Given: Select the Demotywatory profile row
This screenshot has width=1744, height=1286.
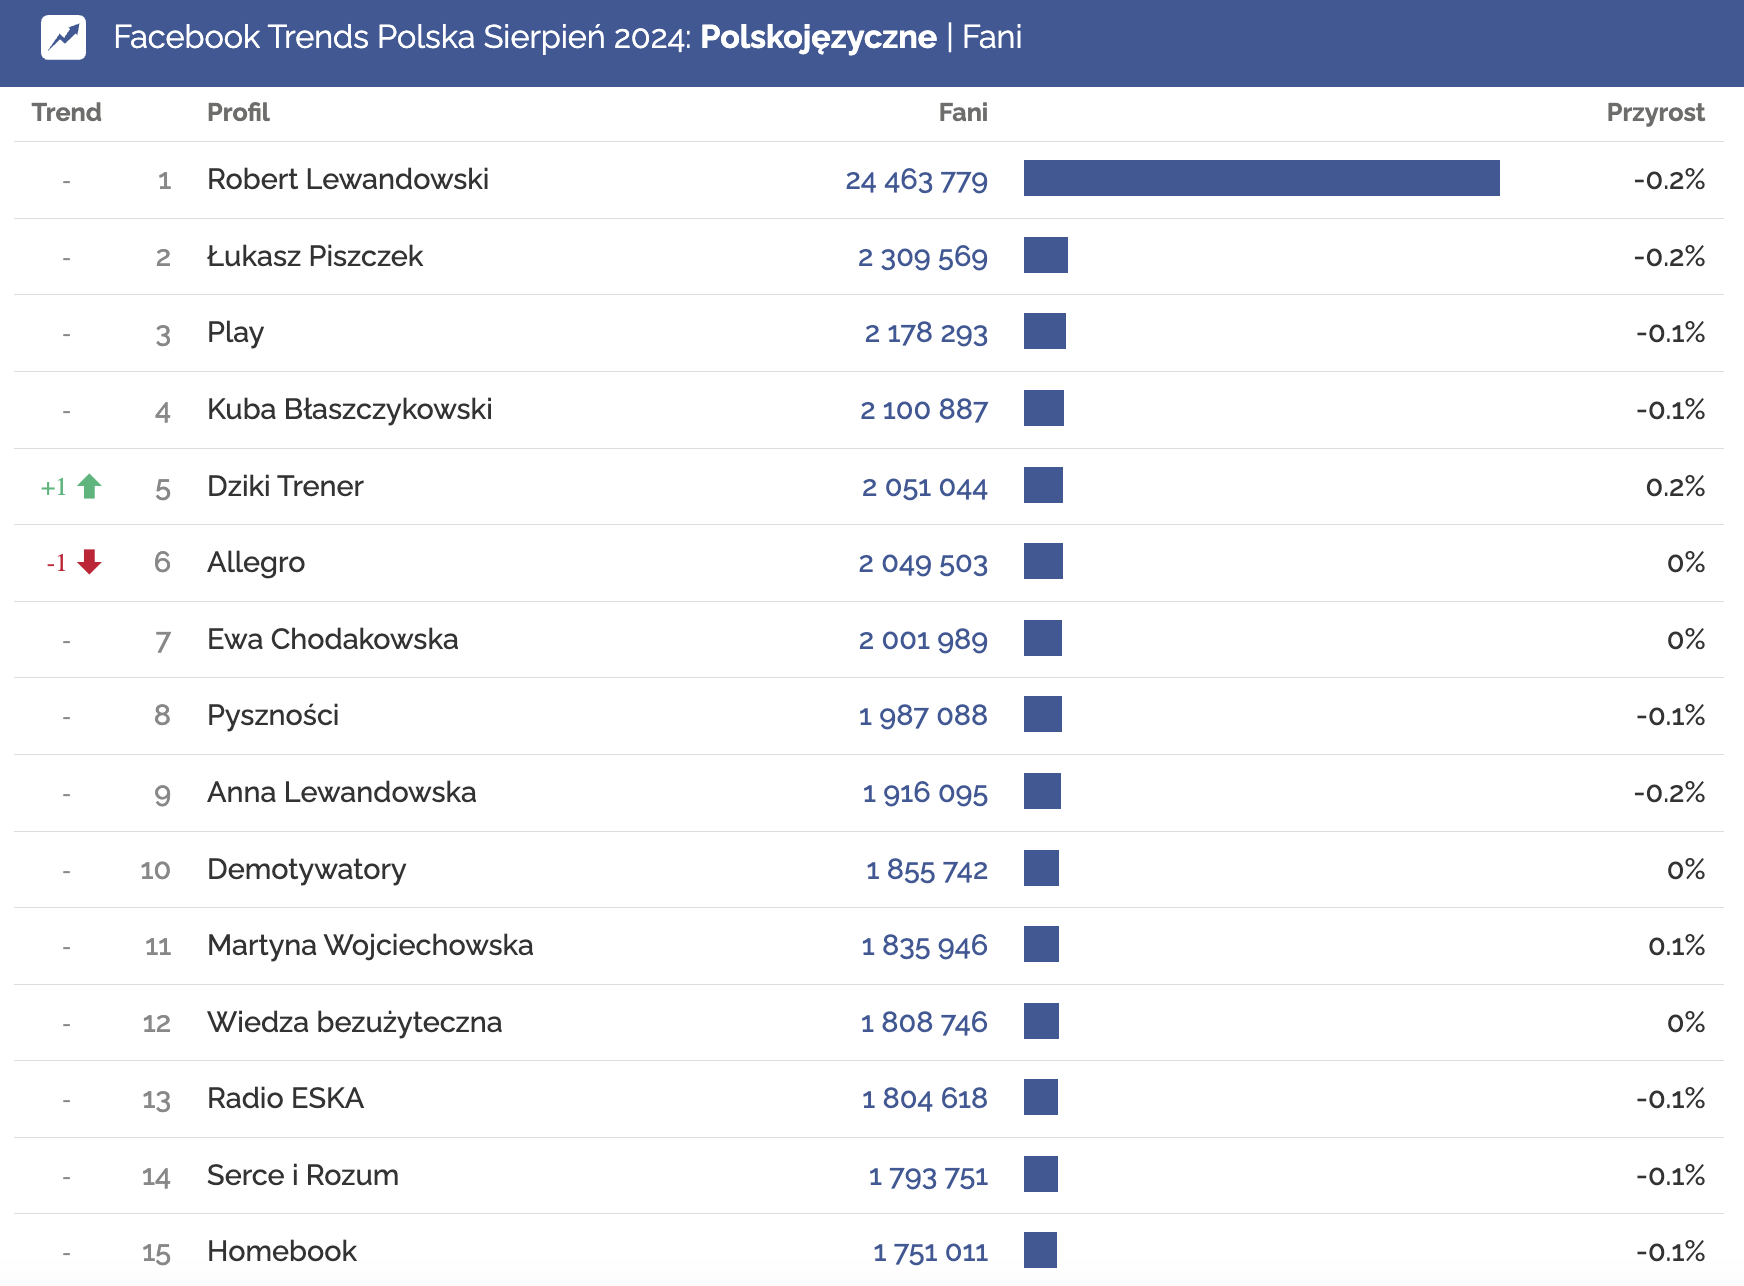Looking at the screenshot, I should pyautogui.click(x=306, y=869).
